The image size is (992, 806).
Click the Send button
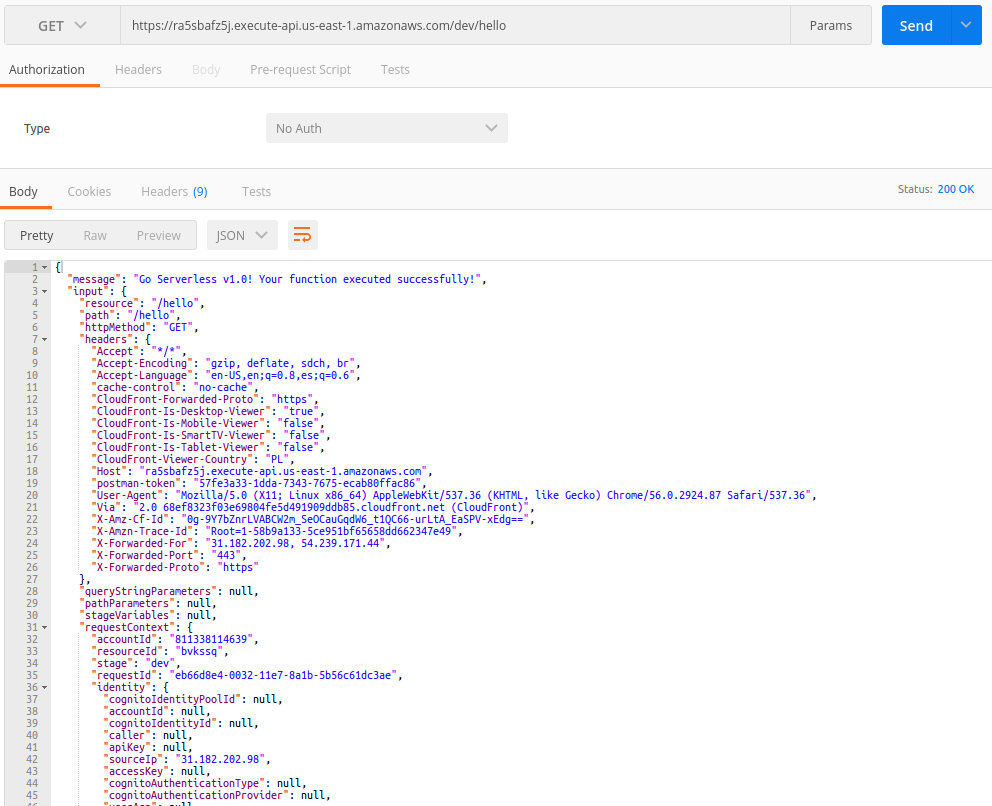coord(915,26)
